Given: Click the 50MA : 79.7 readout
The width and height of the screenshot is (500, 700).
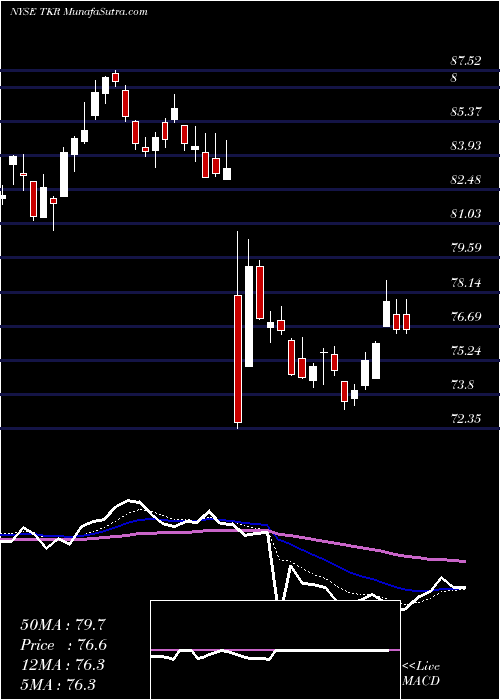Looking at the screenshot, I should point(63,625).
